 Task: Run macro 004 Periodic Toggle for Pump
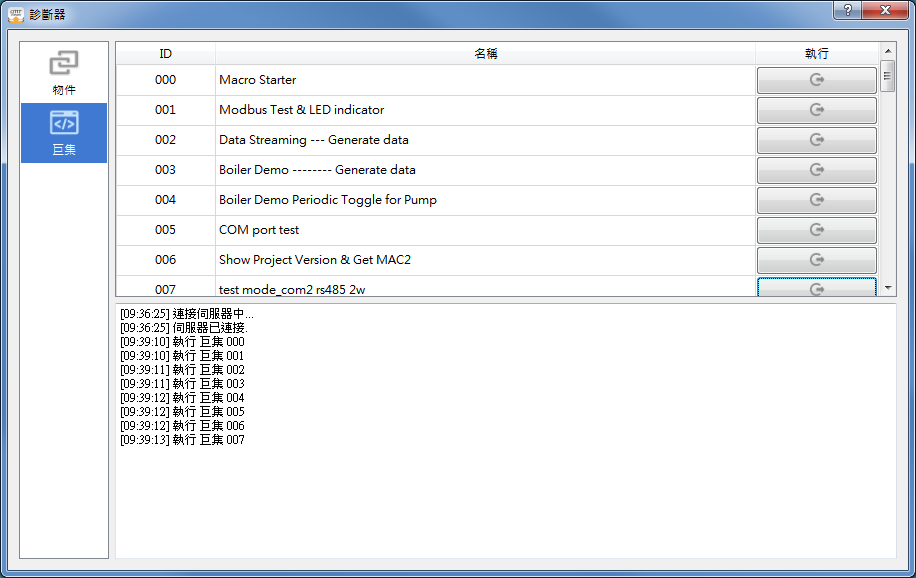point(816,201)
